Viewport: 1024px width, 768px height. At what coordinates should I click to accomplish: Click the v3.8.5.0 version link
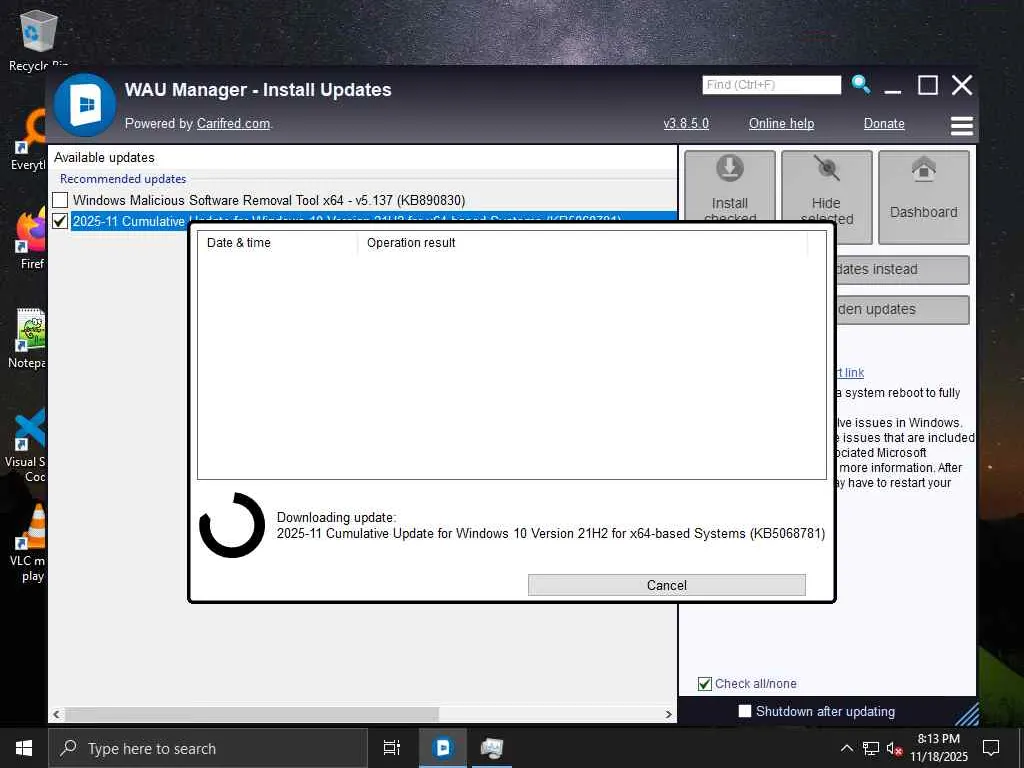click(x=686, y=123)
